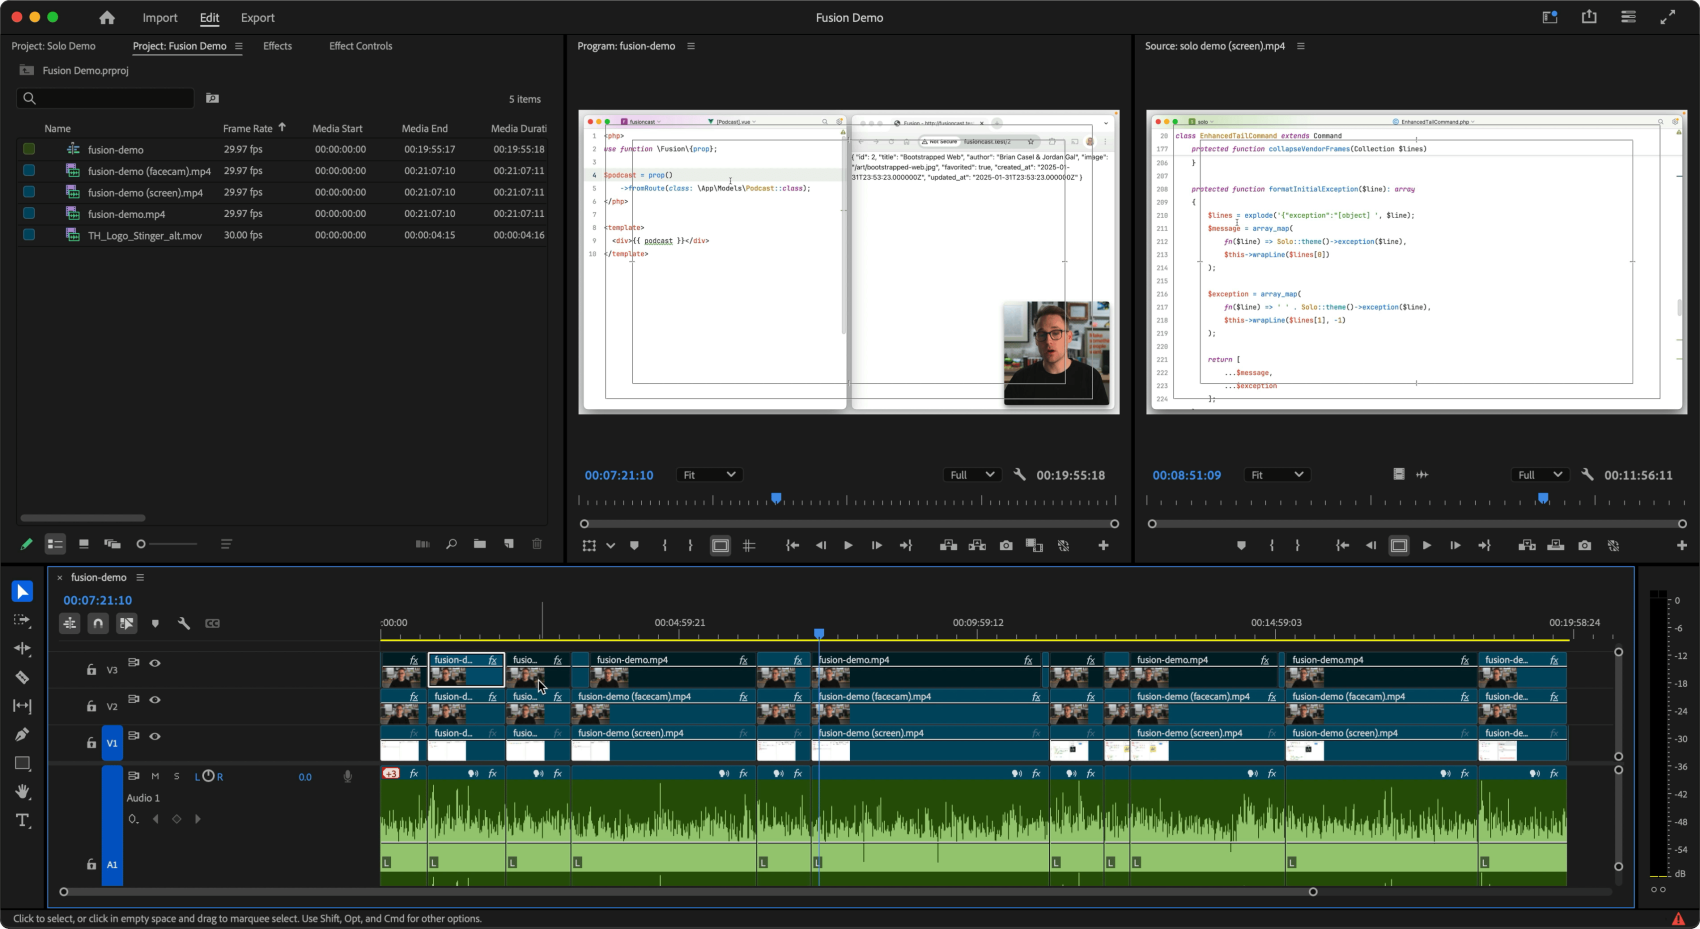Viewport: 1700px width, 929px height.
Task: Toggle V2 track lock
Action: (91, 706)
